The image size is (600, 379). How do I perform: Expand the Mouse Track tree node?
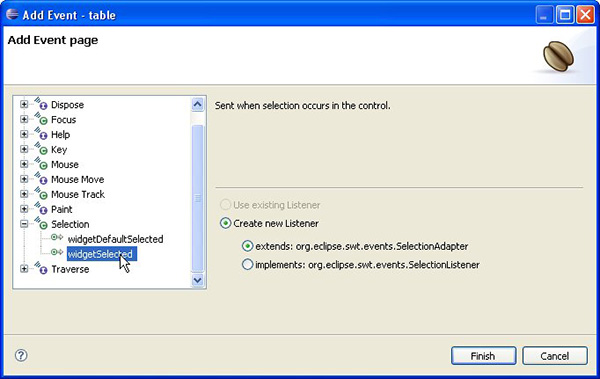(24, 194)
